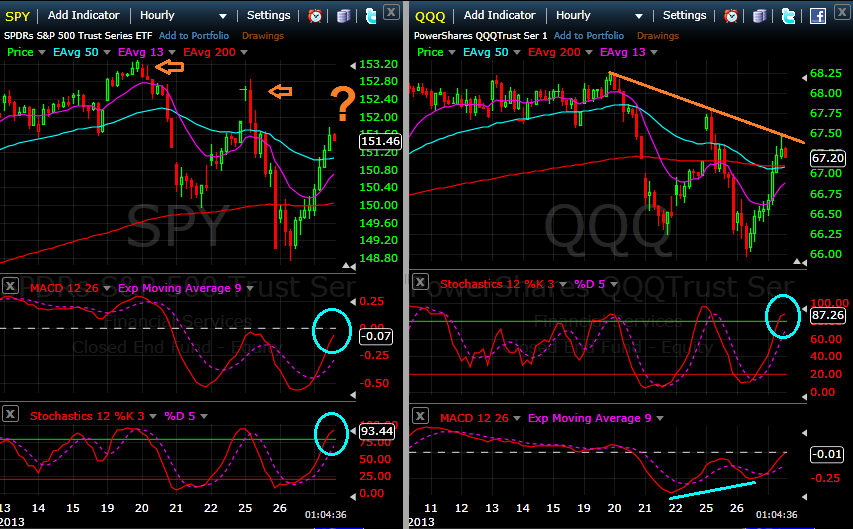Close the QQQ Stochastics indicator panel with X
The image size is (853, 529).
tap(420, 281)
